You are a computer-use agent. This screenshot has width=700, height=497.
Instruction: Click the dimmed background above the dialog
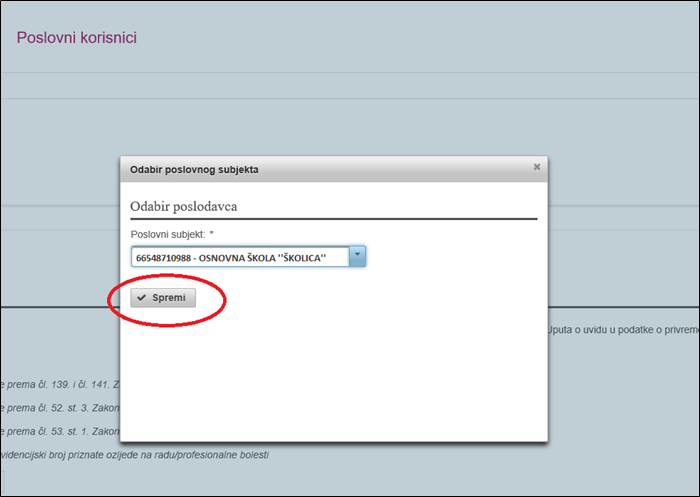click(x=350, y=110)
